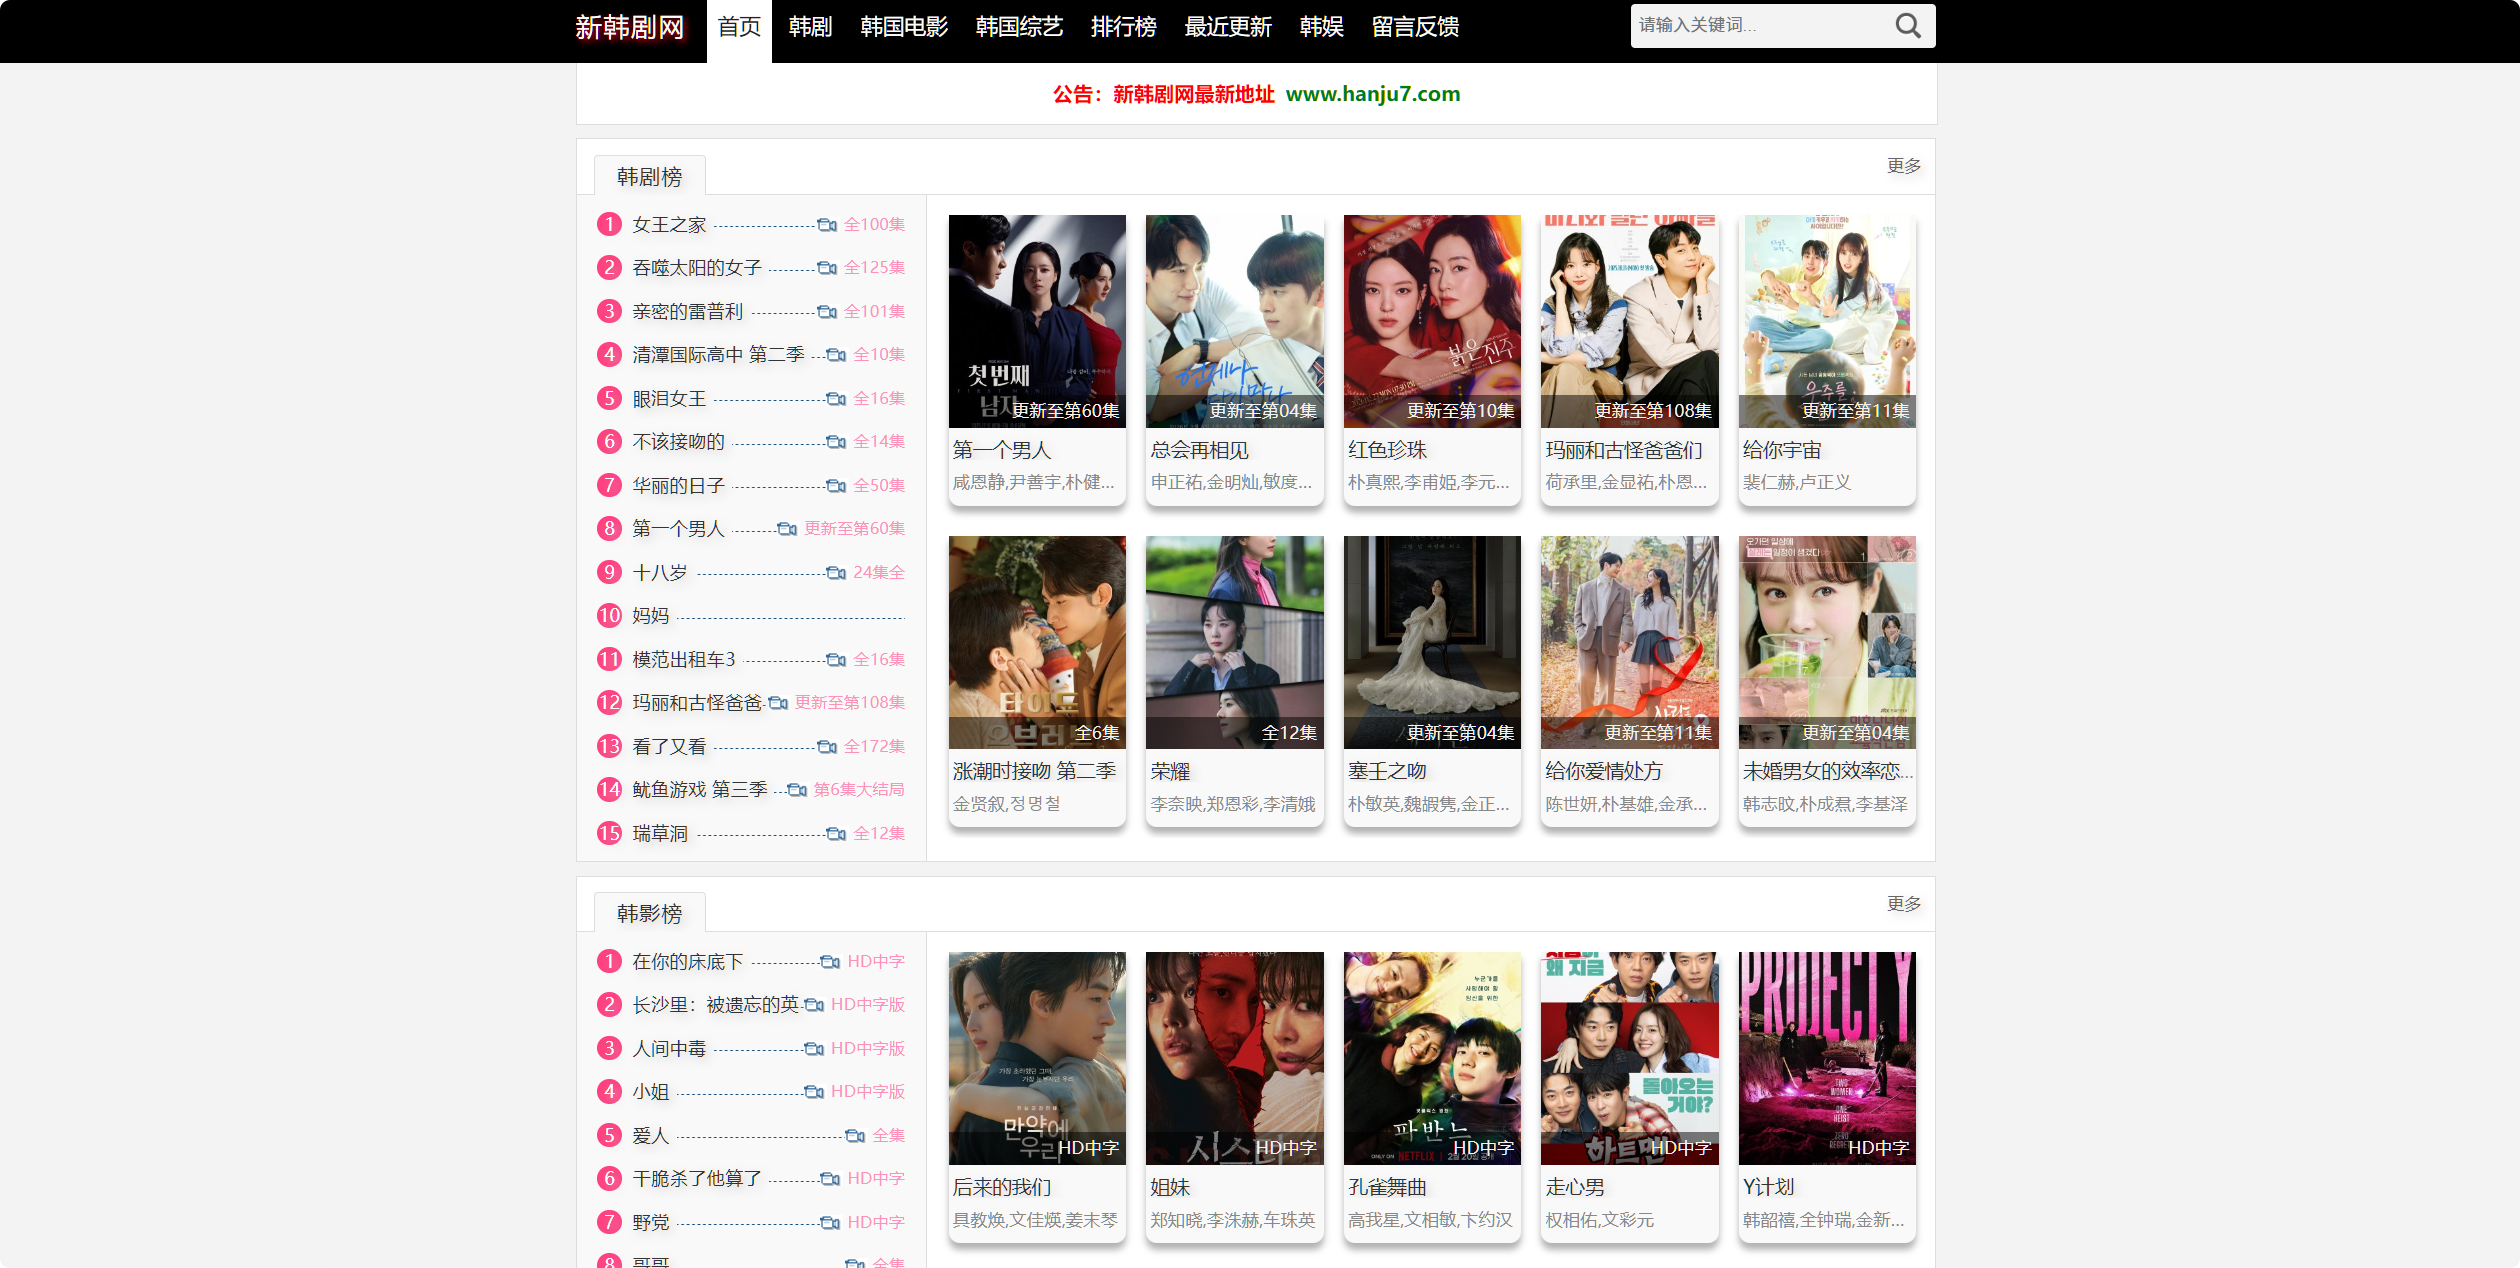Click camera icon next to 在你的床底下
This screenshot has height=1268, width=2520.
[x=830, y=962]
